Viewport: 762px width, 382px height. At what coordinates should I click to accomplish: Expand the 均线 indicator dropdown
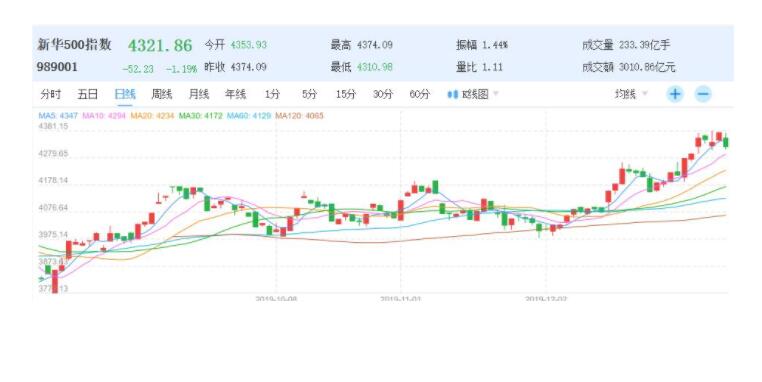tap(645, 93)
